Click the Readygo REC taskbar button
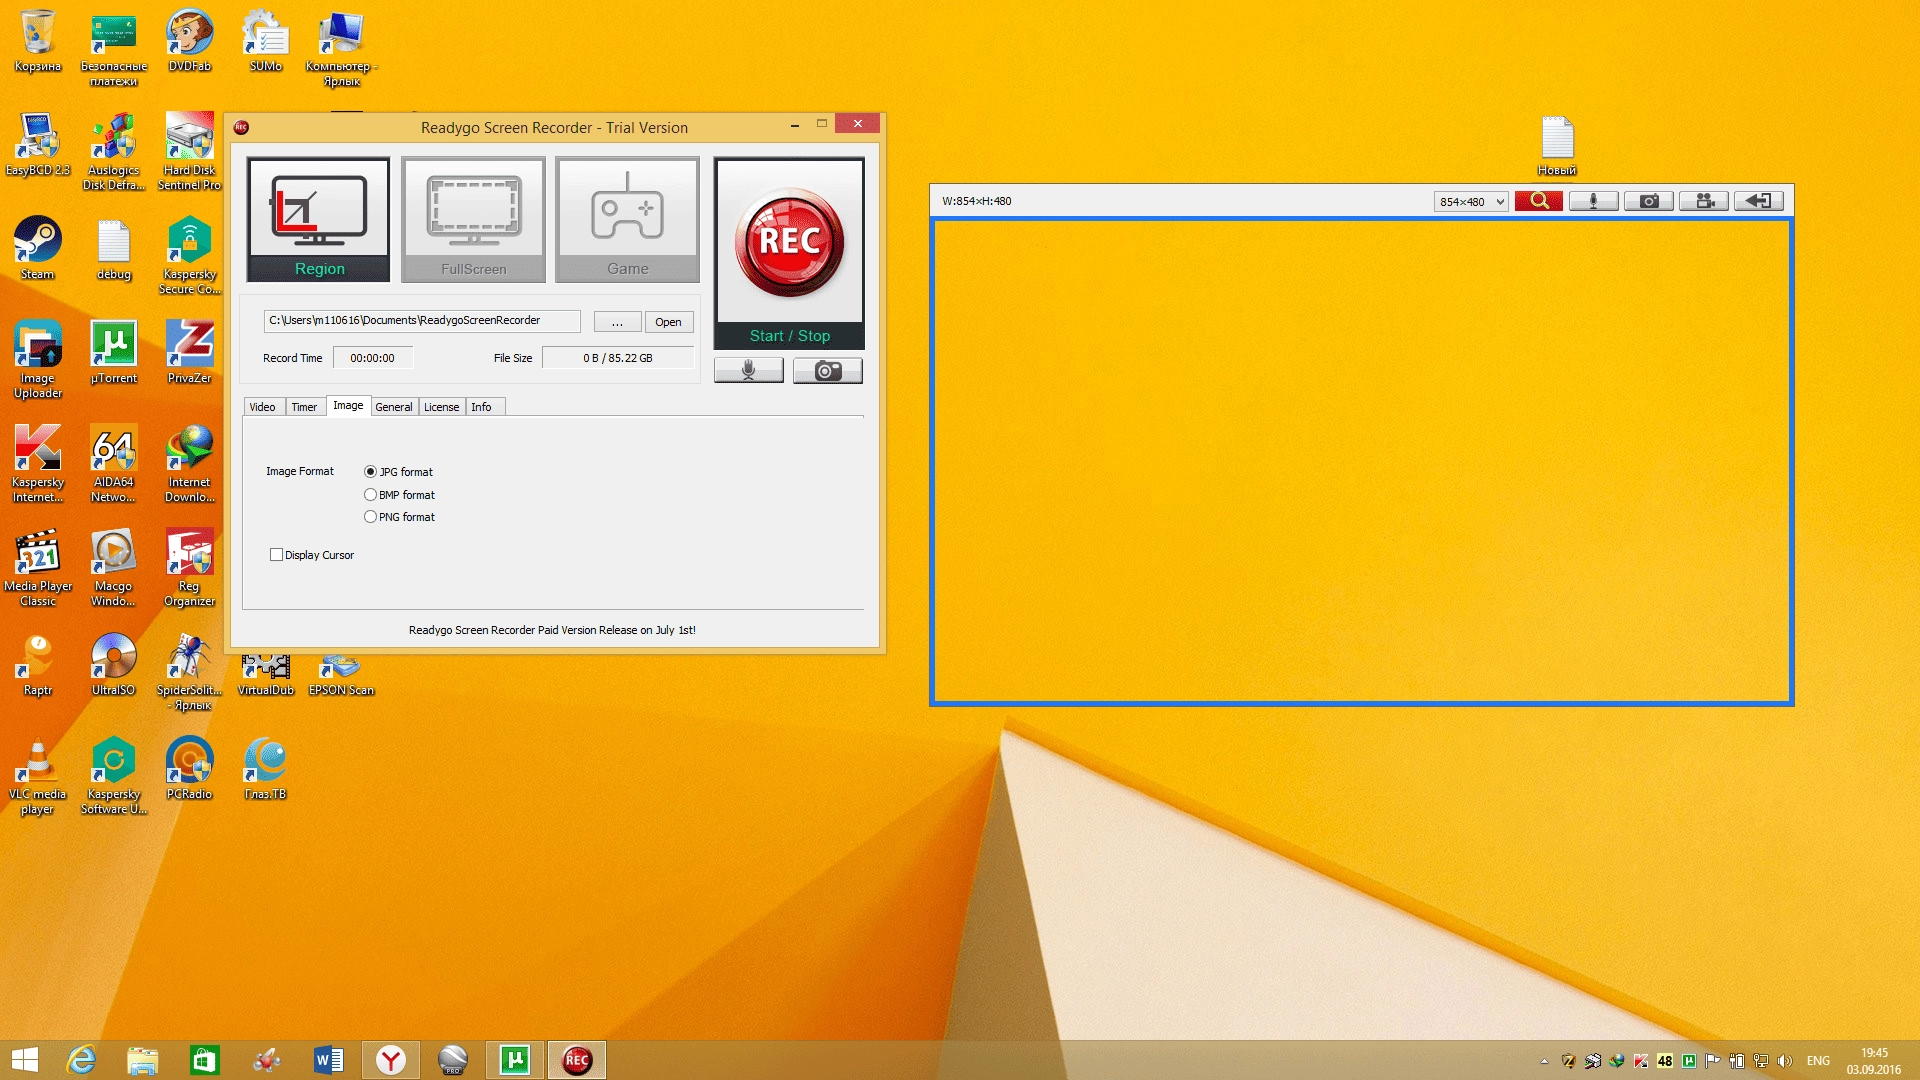Screen dimensions: 1920x1080 pos(577,1060)
